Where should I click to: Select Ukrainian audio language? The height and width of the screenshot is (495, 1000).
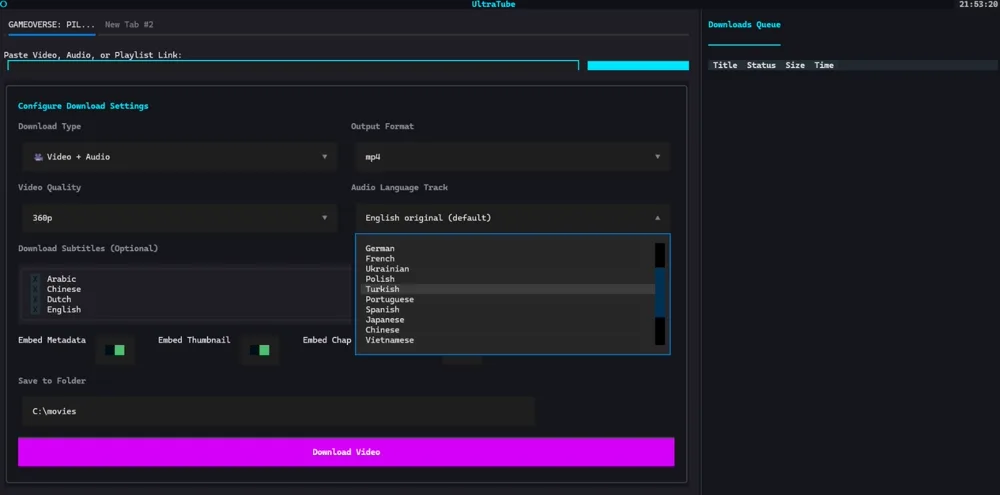pos(508,269)
